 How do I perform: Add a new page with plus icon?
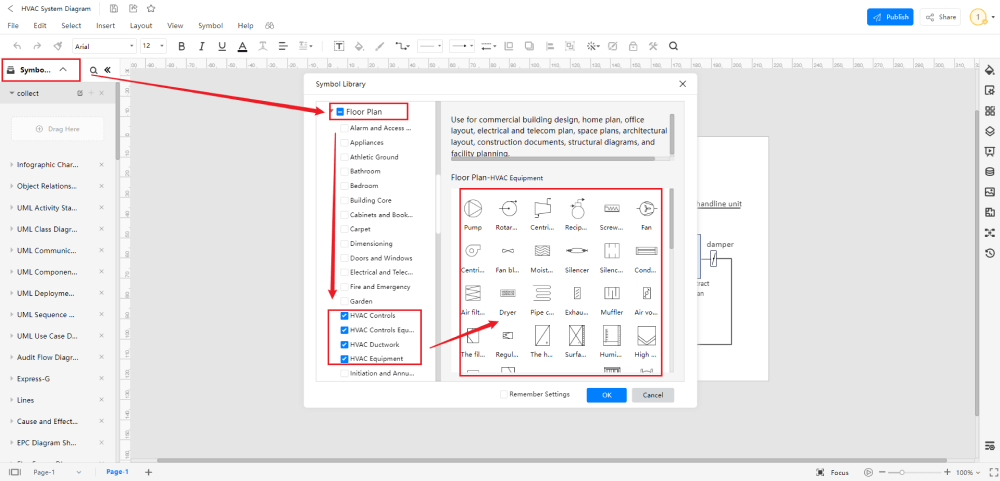point(149,472)
